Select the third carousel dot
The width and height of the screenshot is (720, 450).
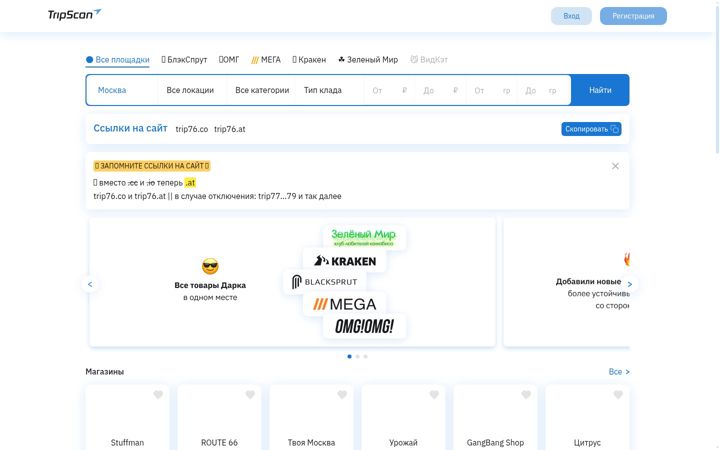coord(366,356)
